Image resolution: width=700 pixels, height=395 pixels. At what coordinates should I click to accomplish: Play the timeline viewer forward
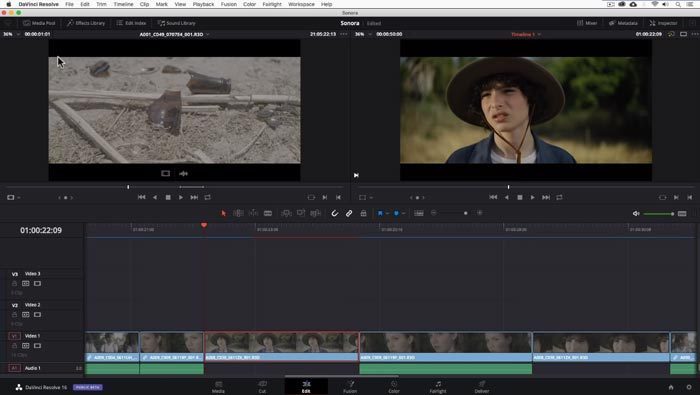[533, 197]
